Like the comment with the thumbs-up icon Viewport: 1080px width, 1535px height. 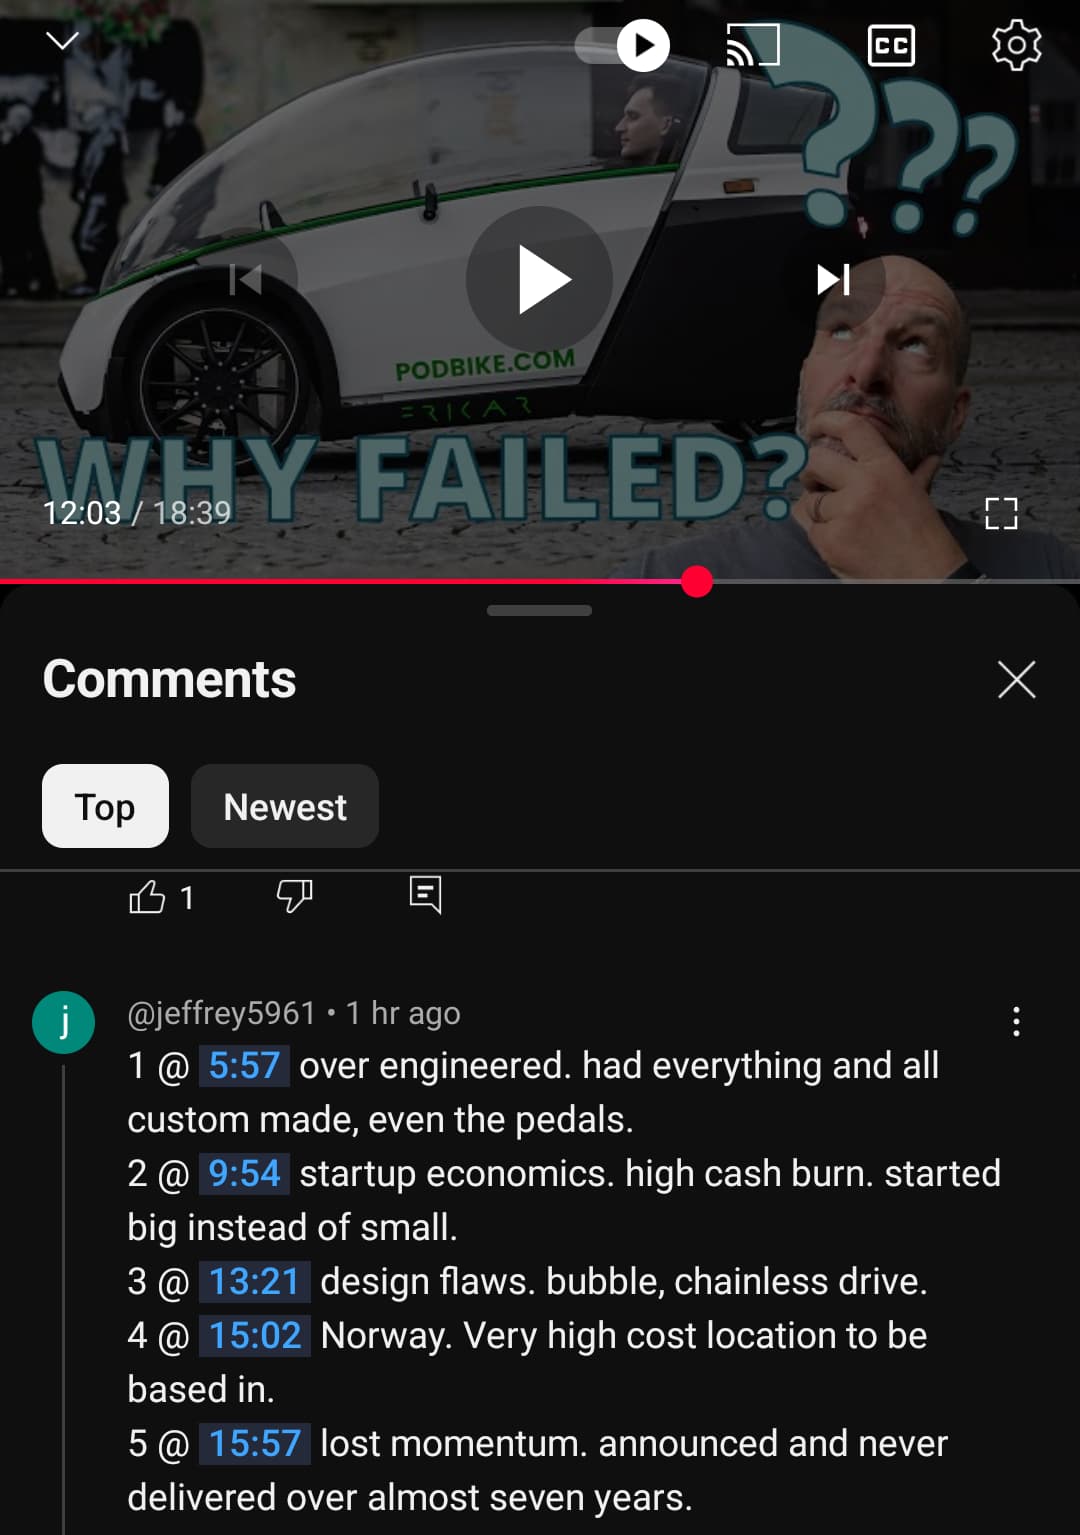coord(147,897)
